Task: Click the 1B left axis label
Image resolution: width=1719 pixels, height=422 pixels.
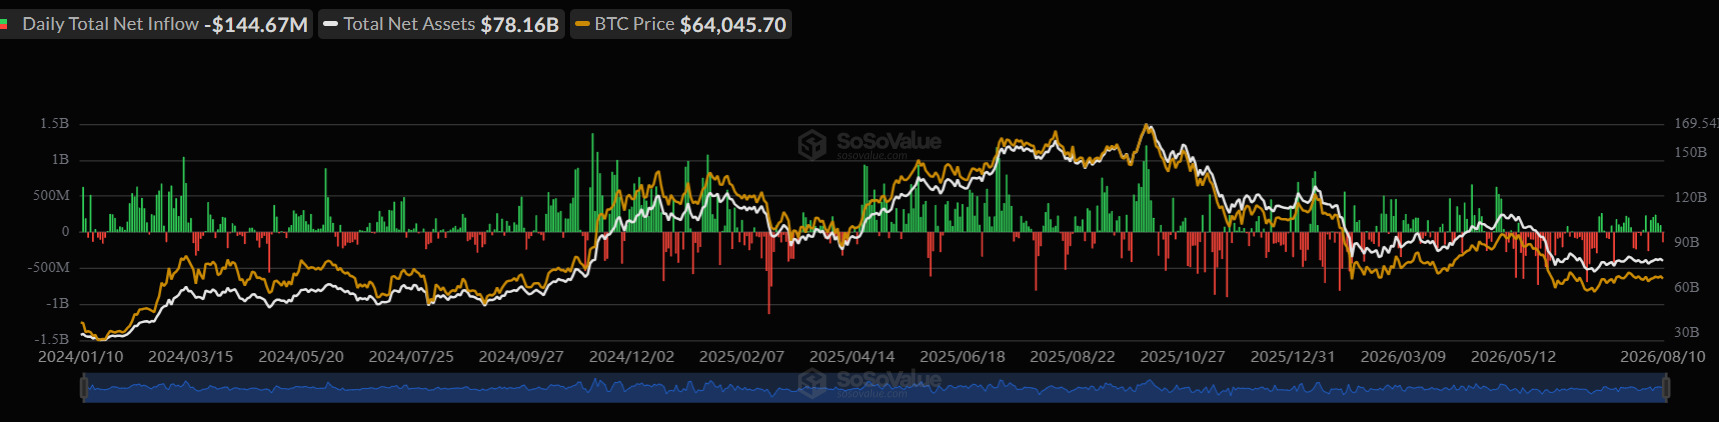Action: tap(60, 160)
